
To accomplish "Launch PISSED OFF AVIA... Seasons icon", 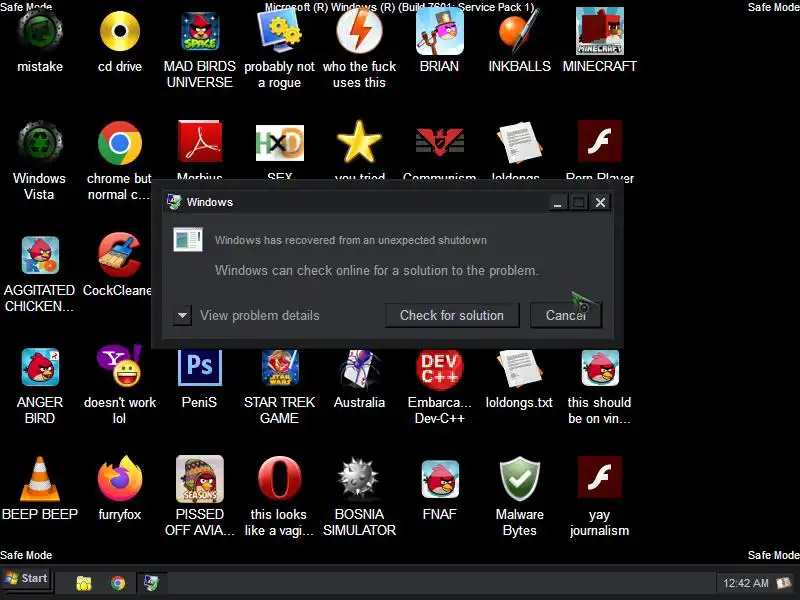I will click(200, 479).
